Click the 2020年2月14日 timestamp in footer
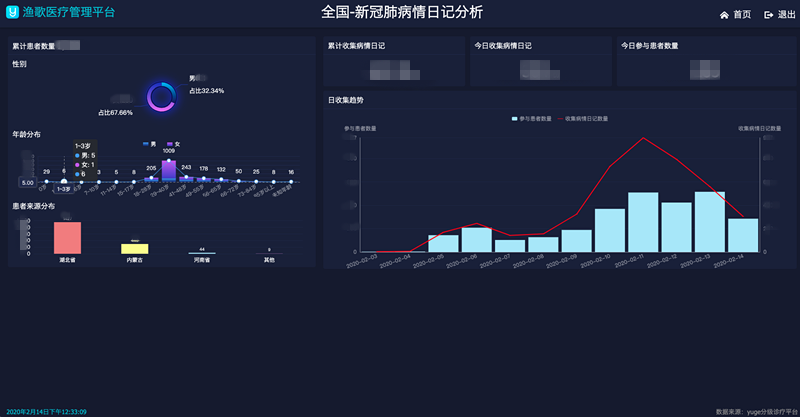Viewport: 800px width, 417px height. coord(46,412)
